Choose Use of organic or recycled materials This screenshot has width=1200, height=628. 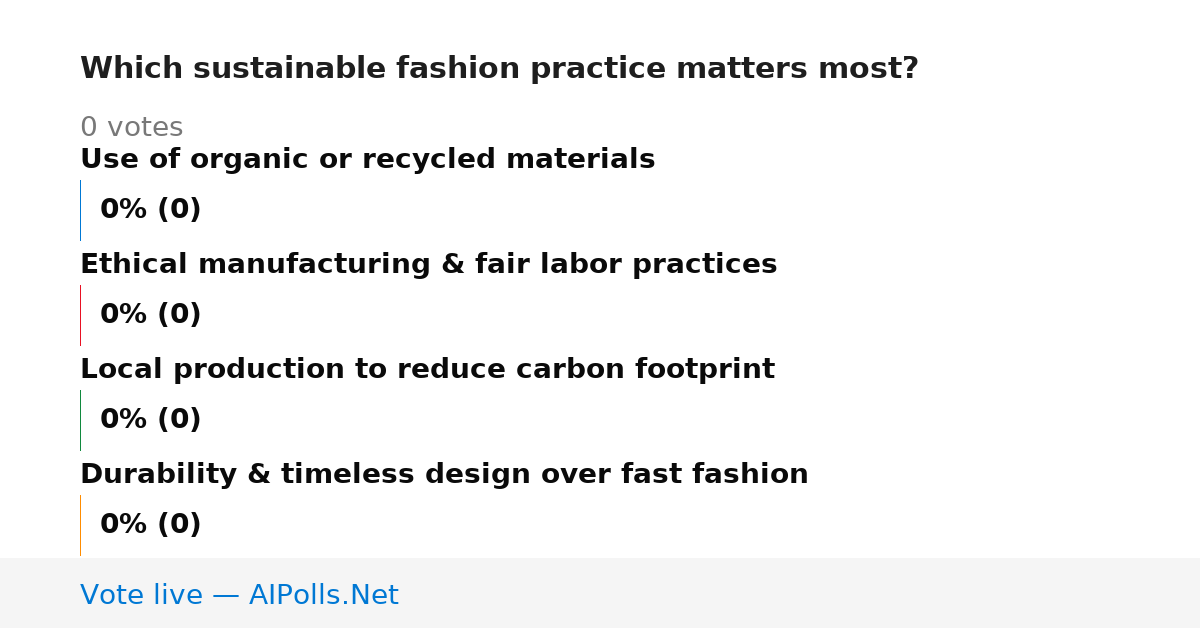point(367,160)
